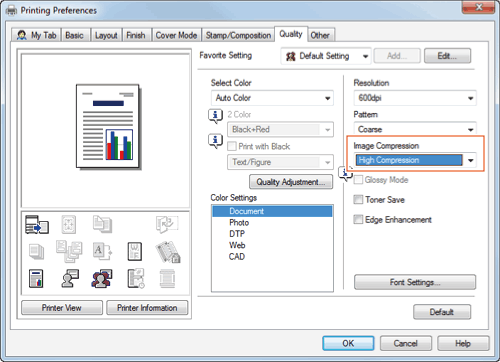Screen dimensions: 500x362
Task: Switch to the Other tab
Action: [320, 35]
